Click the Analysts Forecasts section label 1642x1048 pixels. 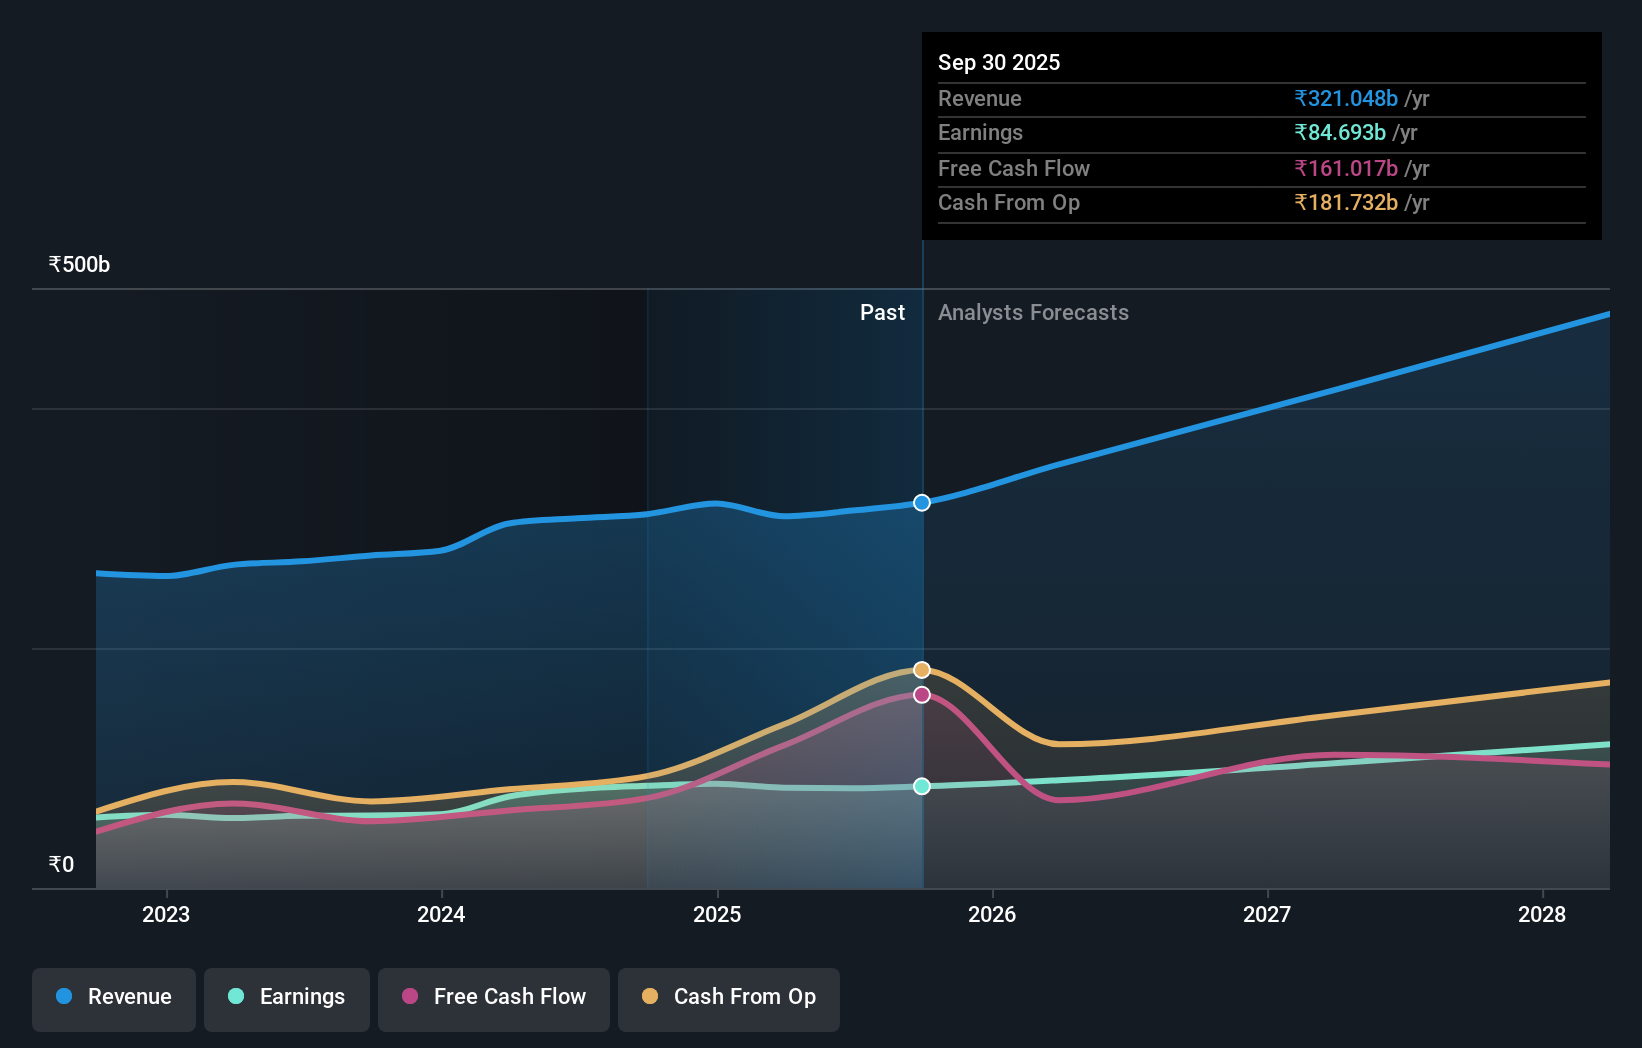coord(1033,312)
